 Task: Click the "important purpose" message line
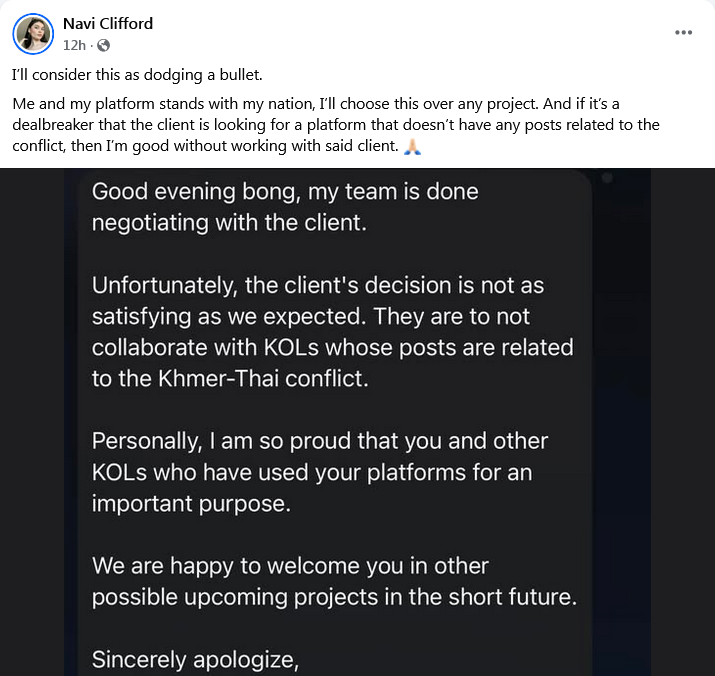190,503
